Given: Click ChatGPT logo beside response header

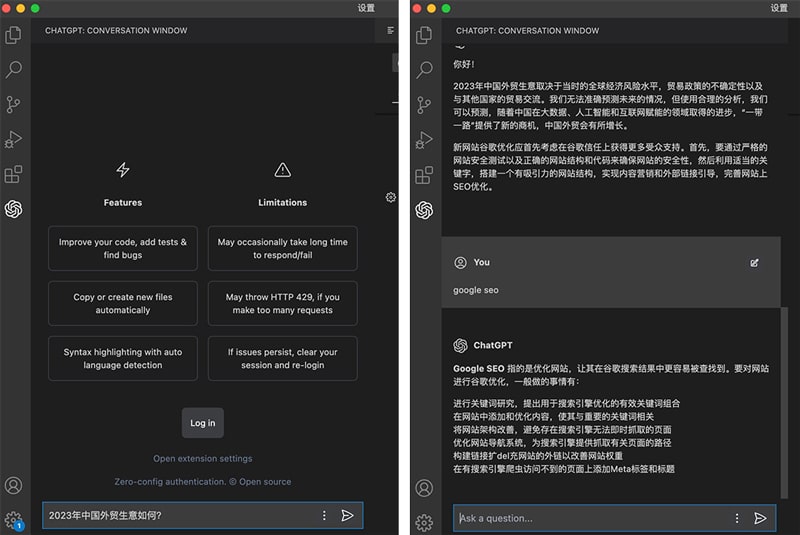Looking at the screenshot, I should [460, 345].
